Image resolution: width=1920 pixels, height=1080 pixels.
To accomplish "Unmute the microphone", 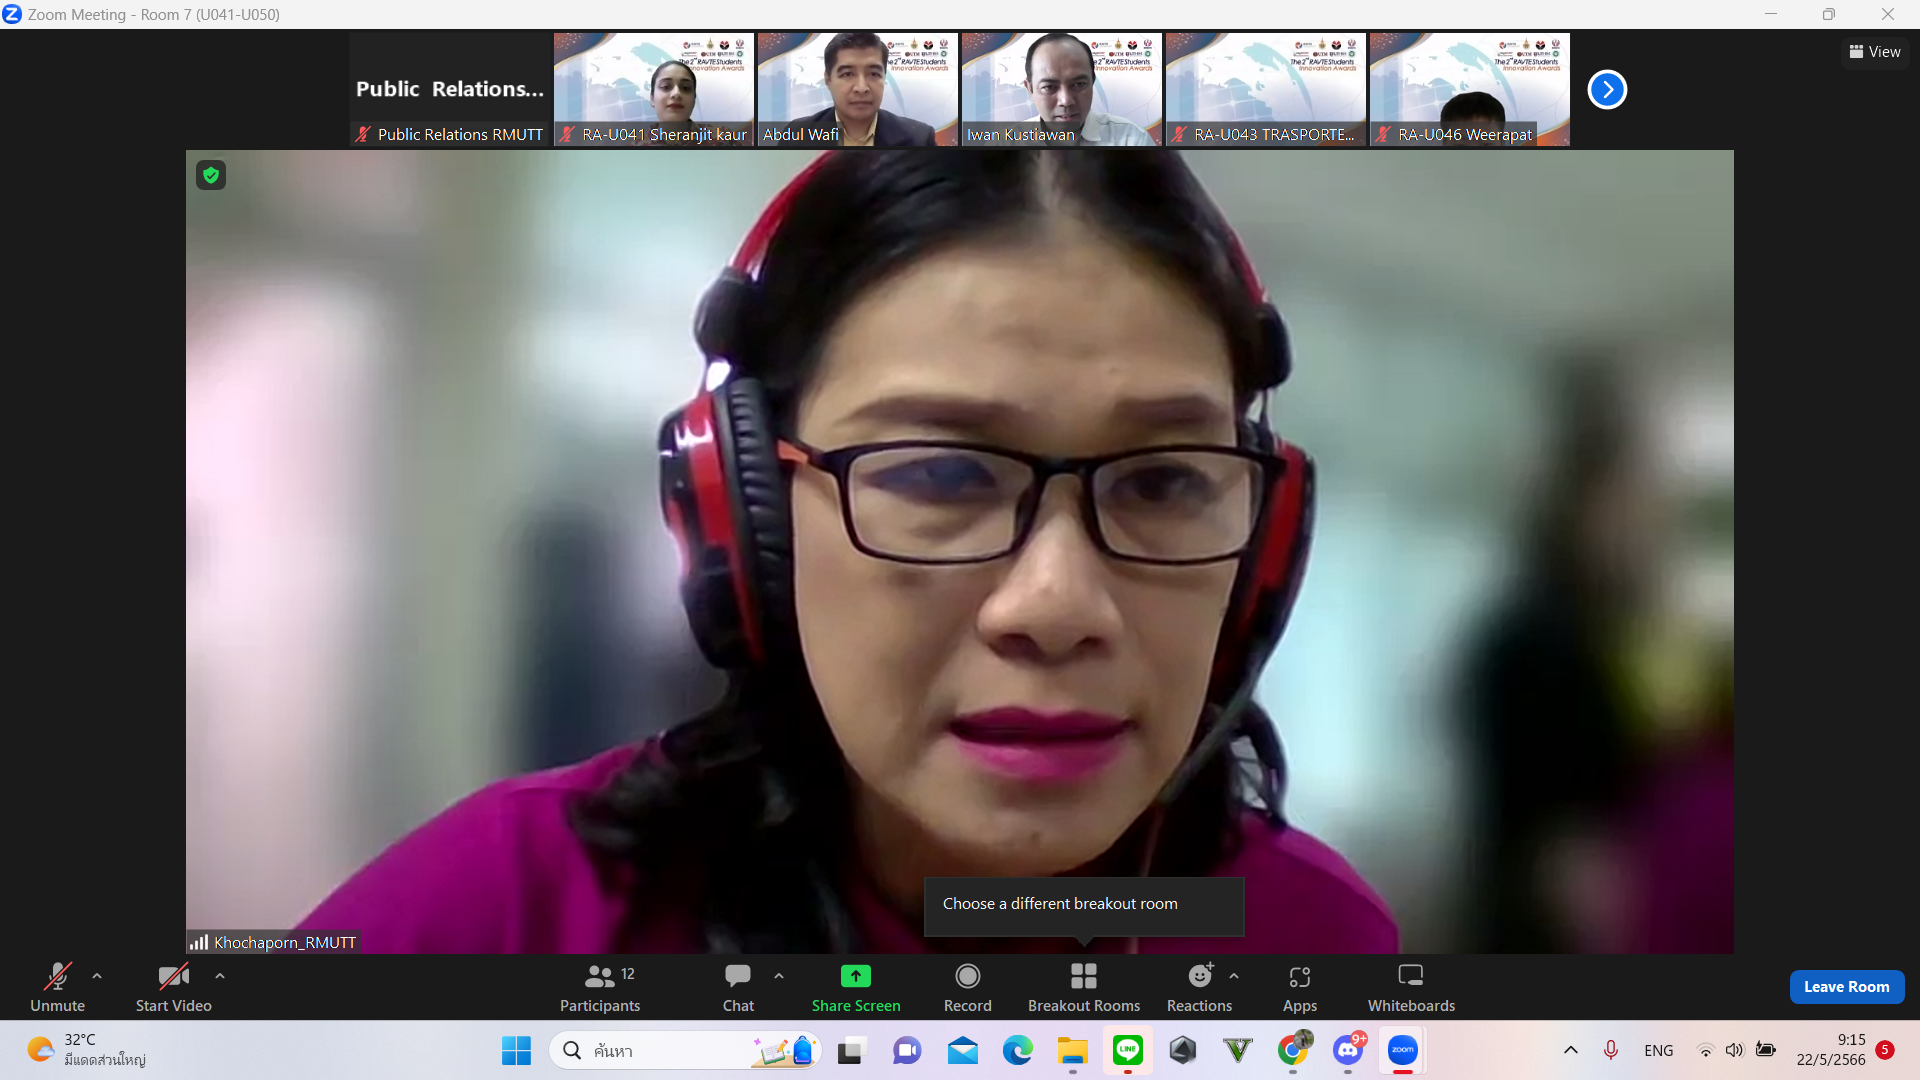I will [x=57, y=987].
